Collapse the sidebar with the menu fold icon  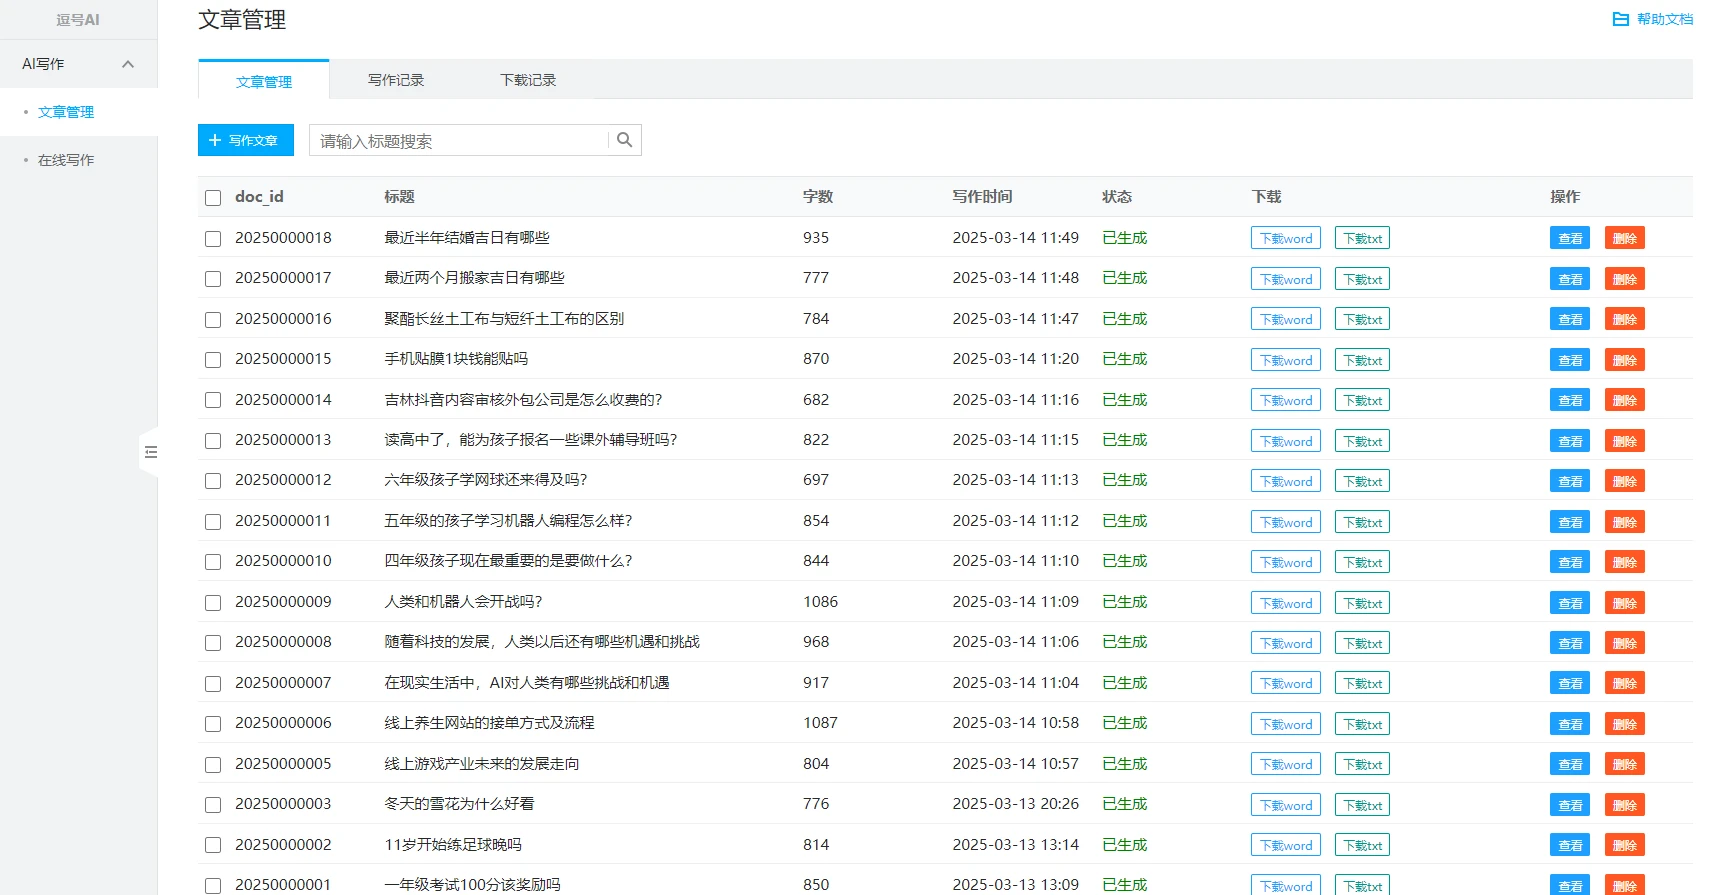(x=151, y=452)
